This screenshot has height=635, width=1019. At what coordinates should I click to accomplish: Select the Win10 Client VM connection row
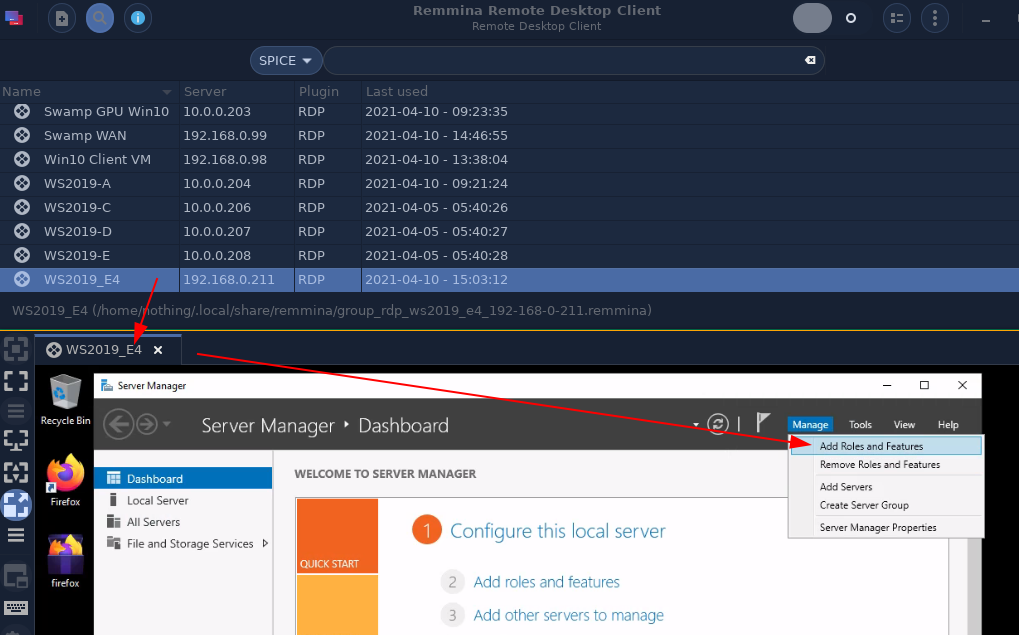pos(510,160)
